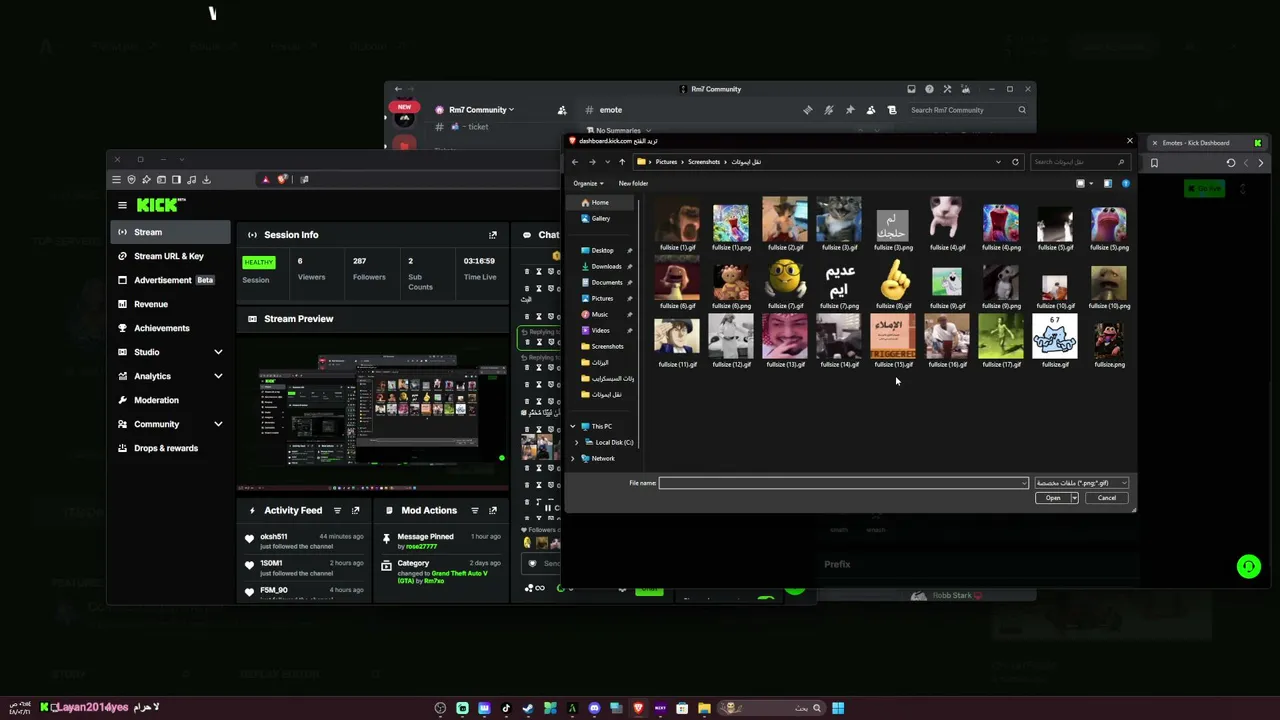Click the Search Rm7 Community field
The height and width of the screenshot is (720, 1280).
point(967,110)
